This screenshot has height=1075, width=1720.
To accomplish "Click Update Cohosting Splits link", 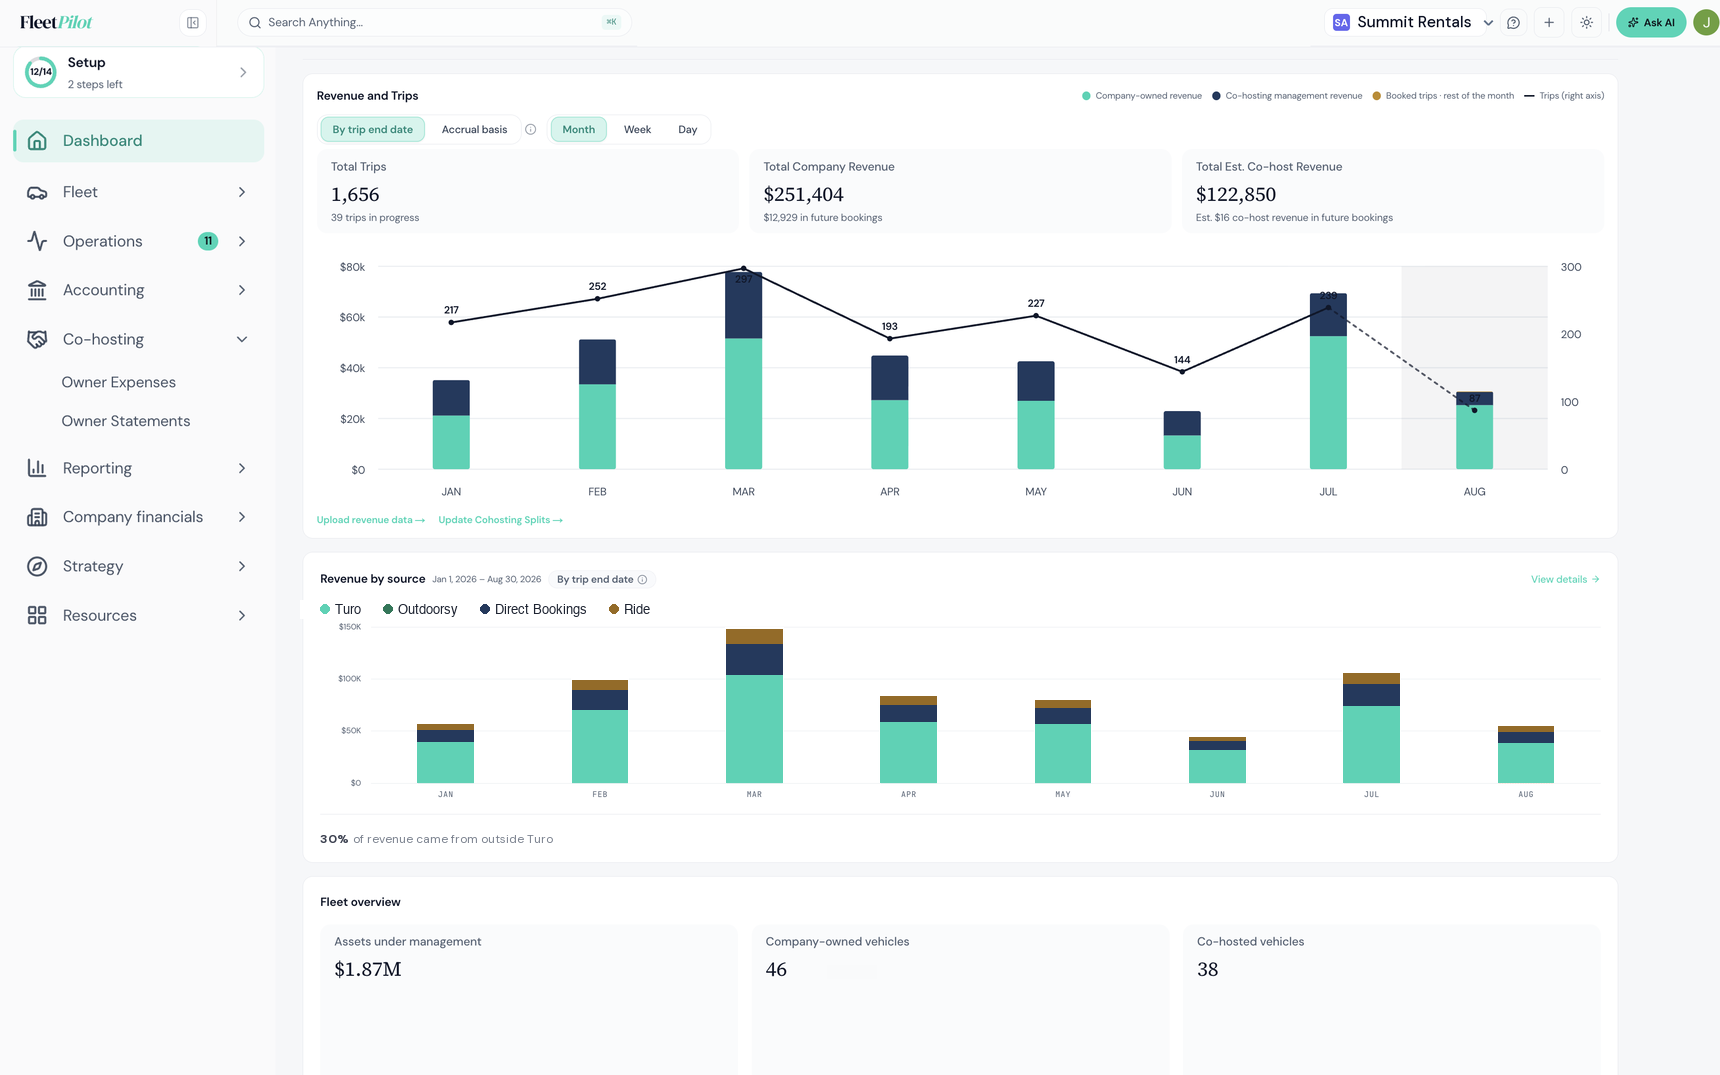I will [x=500, y=520].
